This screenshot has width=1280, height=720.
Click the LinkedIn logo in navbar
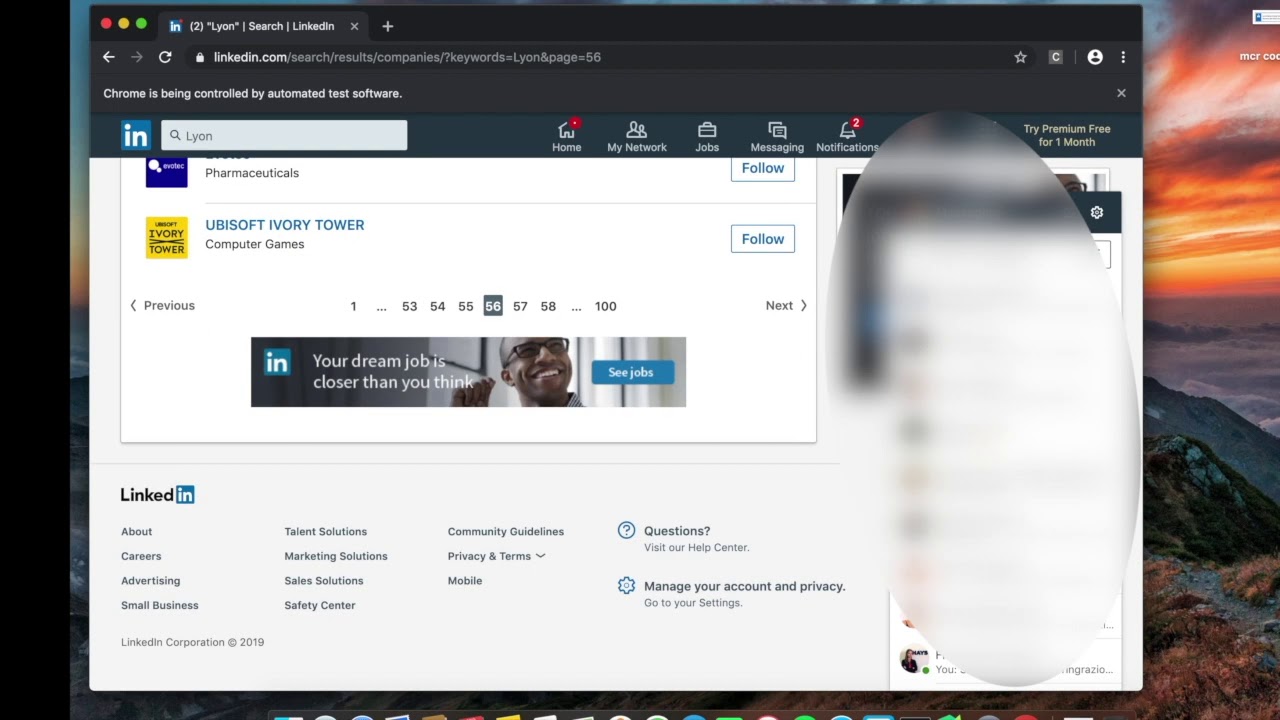pyautogui.click(x=136, y=135)
